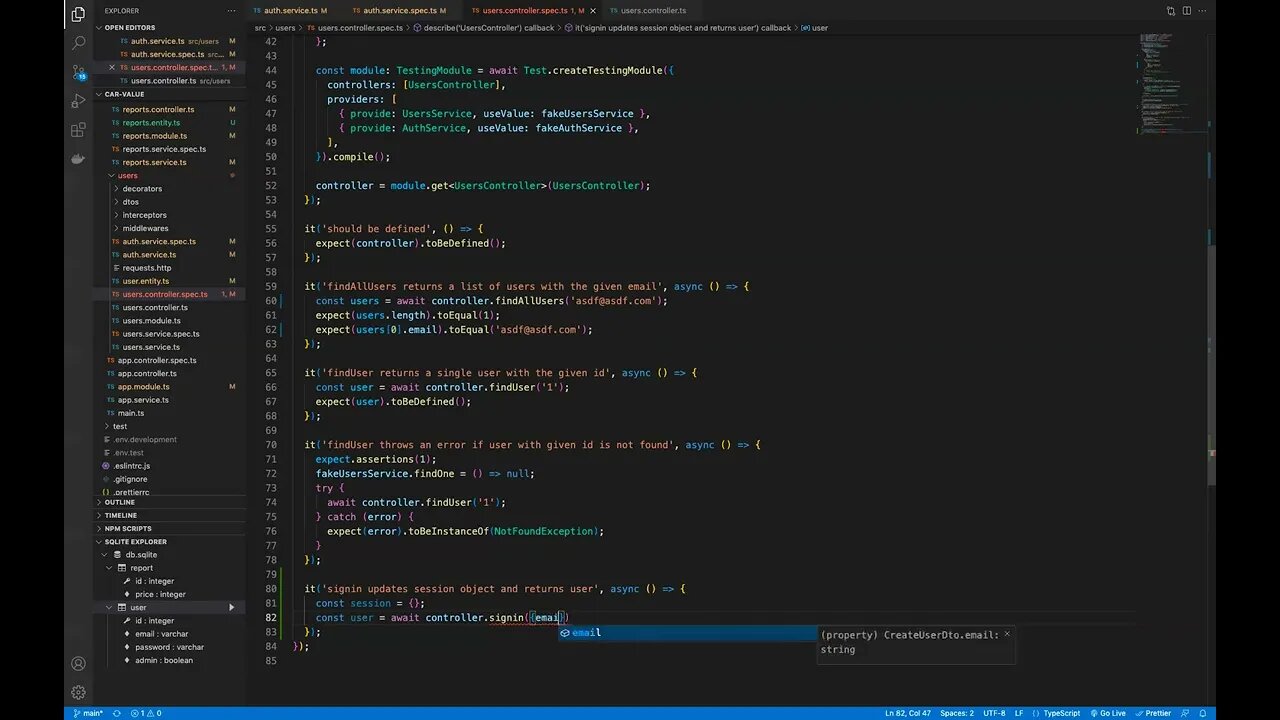This screenshot has height=720, width=1280.
Task: Open the Manage gear icon
Action: point(78,692)
